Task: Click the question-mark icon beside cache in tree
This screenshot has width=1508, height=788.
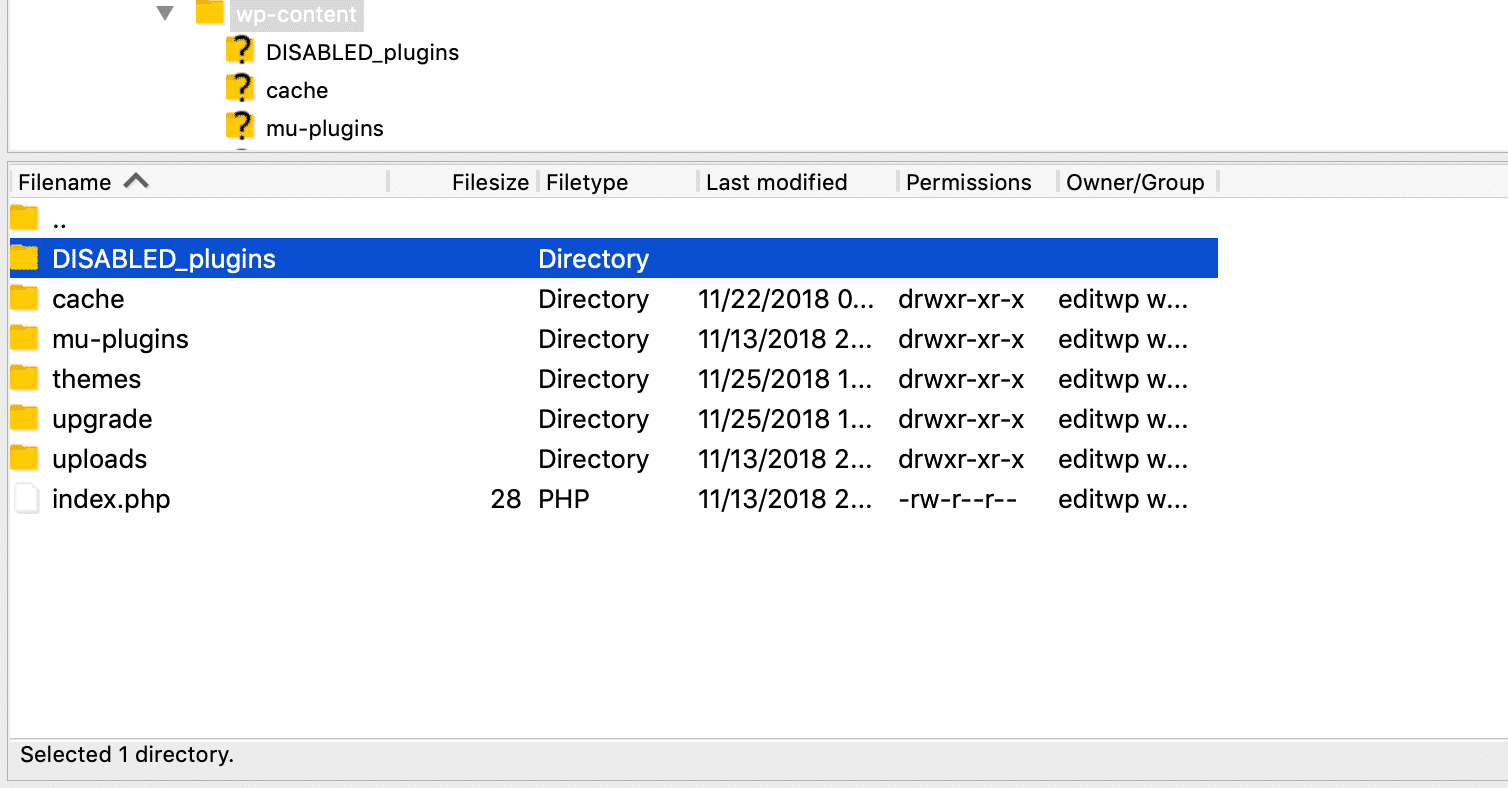Action: (241, 89)
